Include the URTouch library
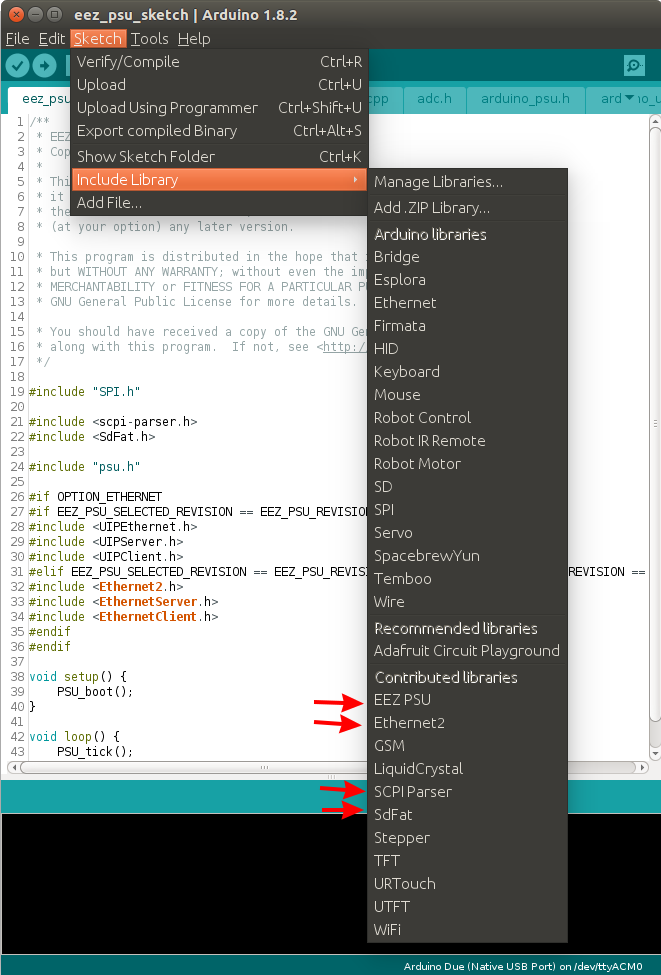Viewport: 661px width, 975px height. click(x=468, y=884)
